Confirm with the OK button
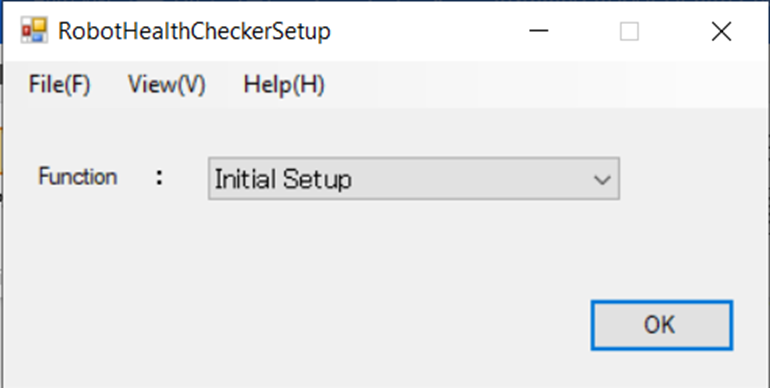The height and width of the screenshot is (388, 770). [661, 325]
